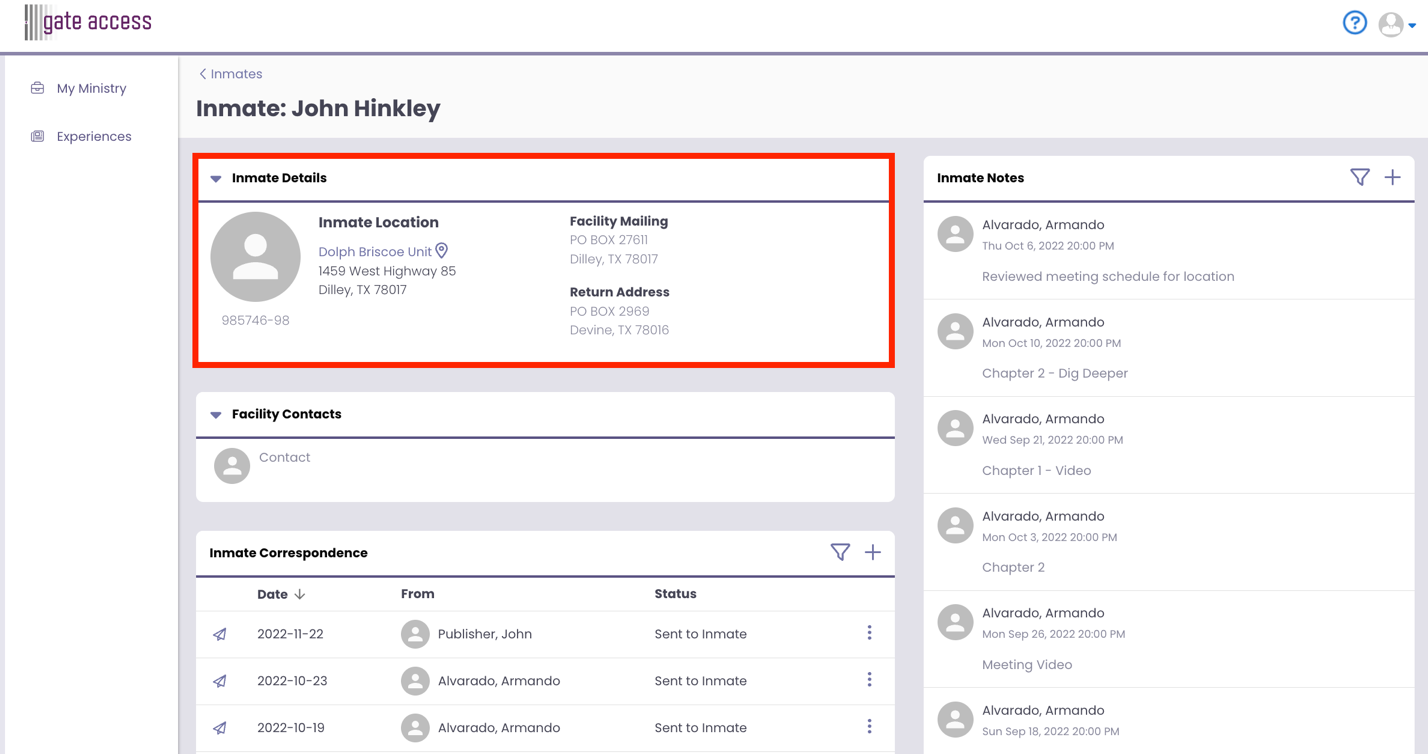The height and width of the screenshot is (754, 1428).
Task: Add new Inmate Correspondence entry
Action: [873, 552]
